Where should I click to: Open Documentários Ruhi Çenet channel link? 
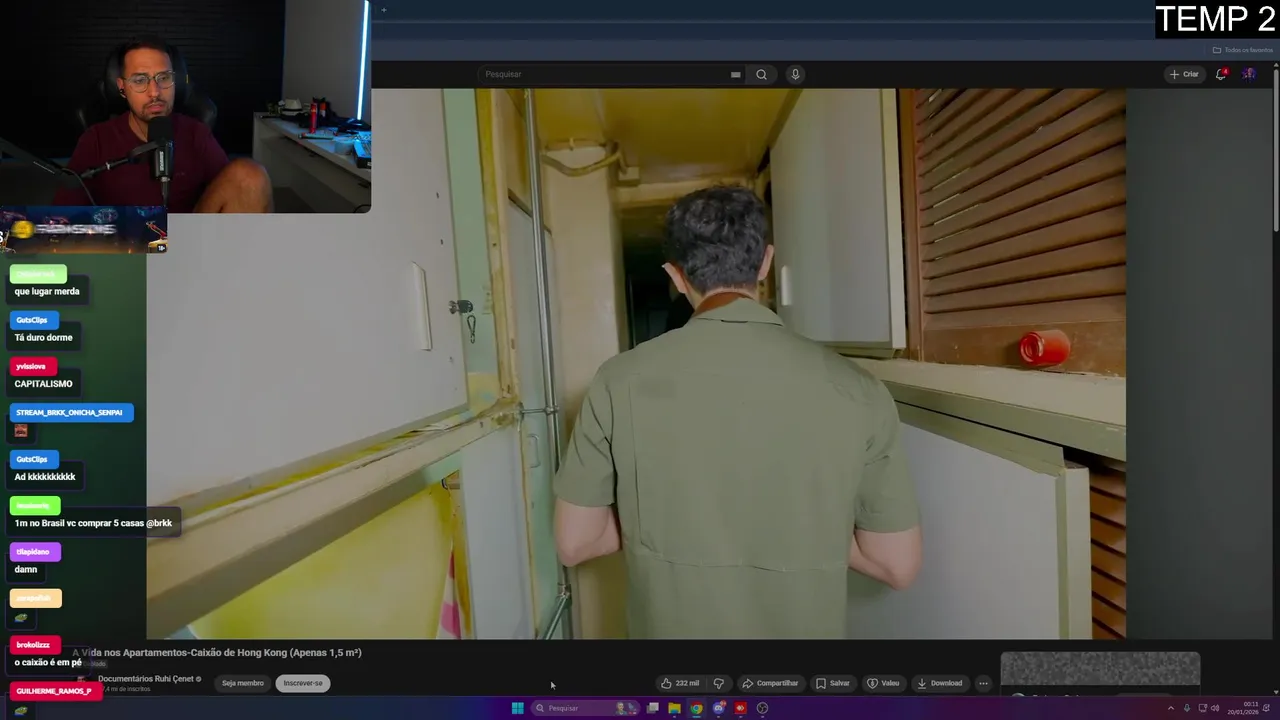click(148, 679)
